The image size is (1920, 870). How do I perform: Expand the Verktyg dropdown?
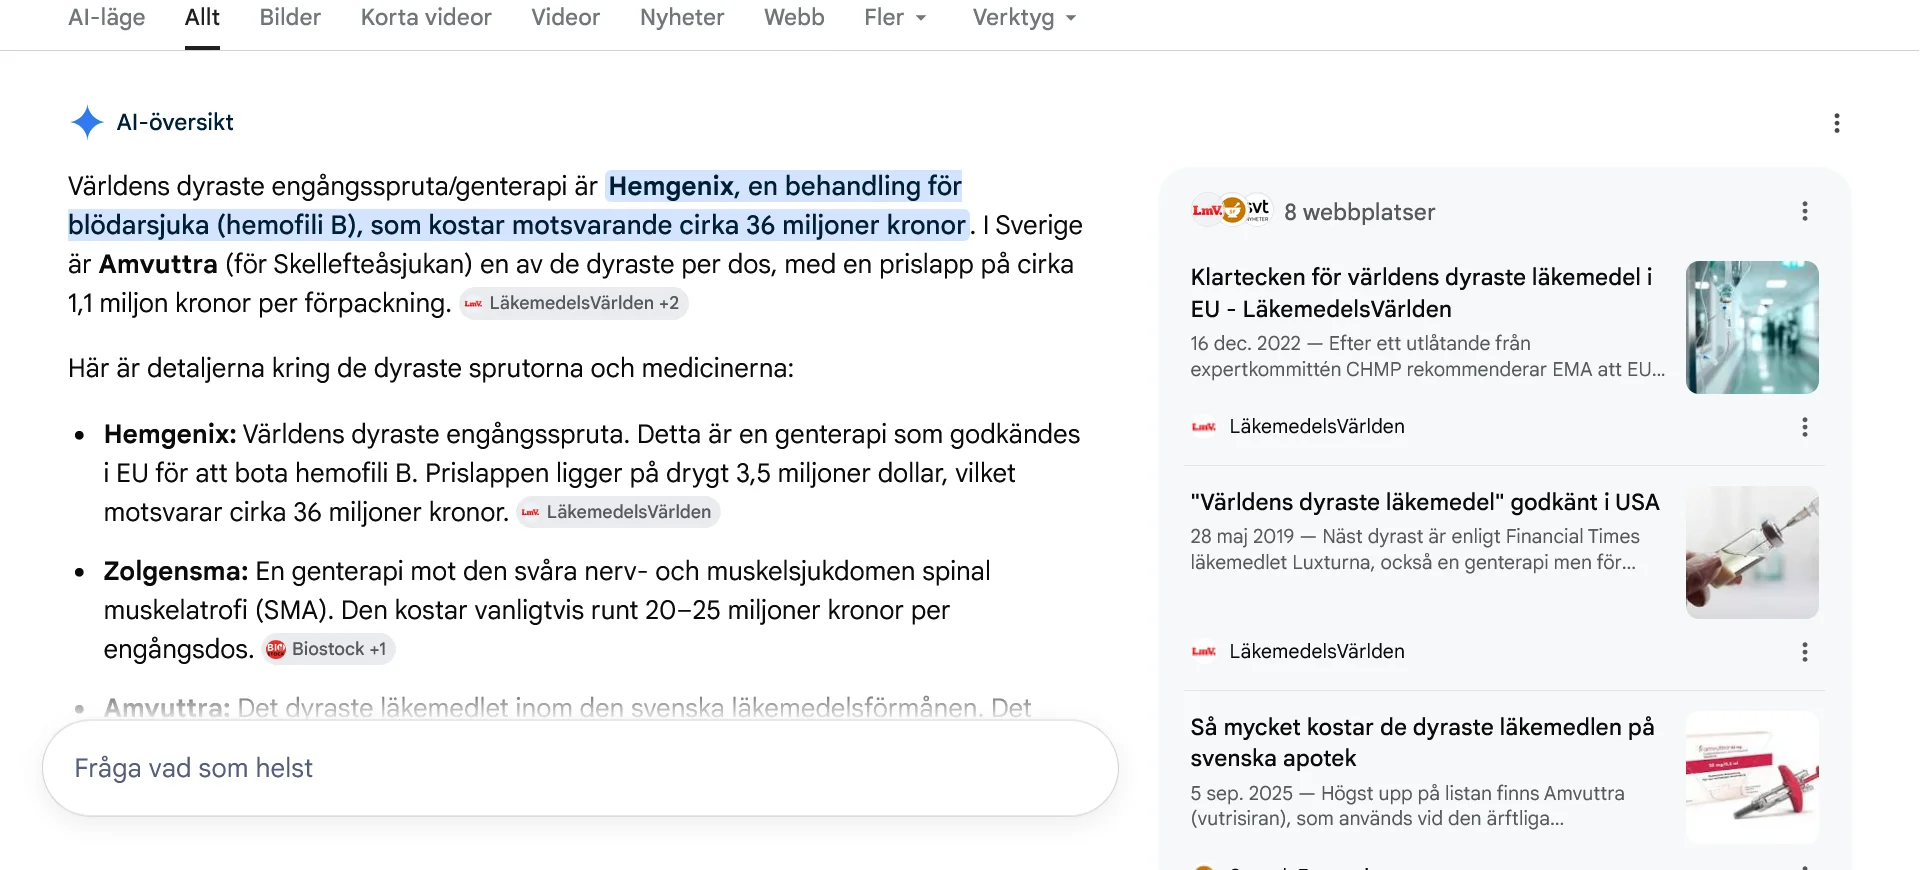pos(1024,18)
